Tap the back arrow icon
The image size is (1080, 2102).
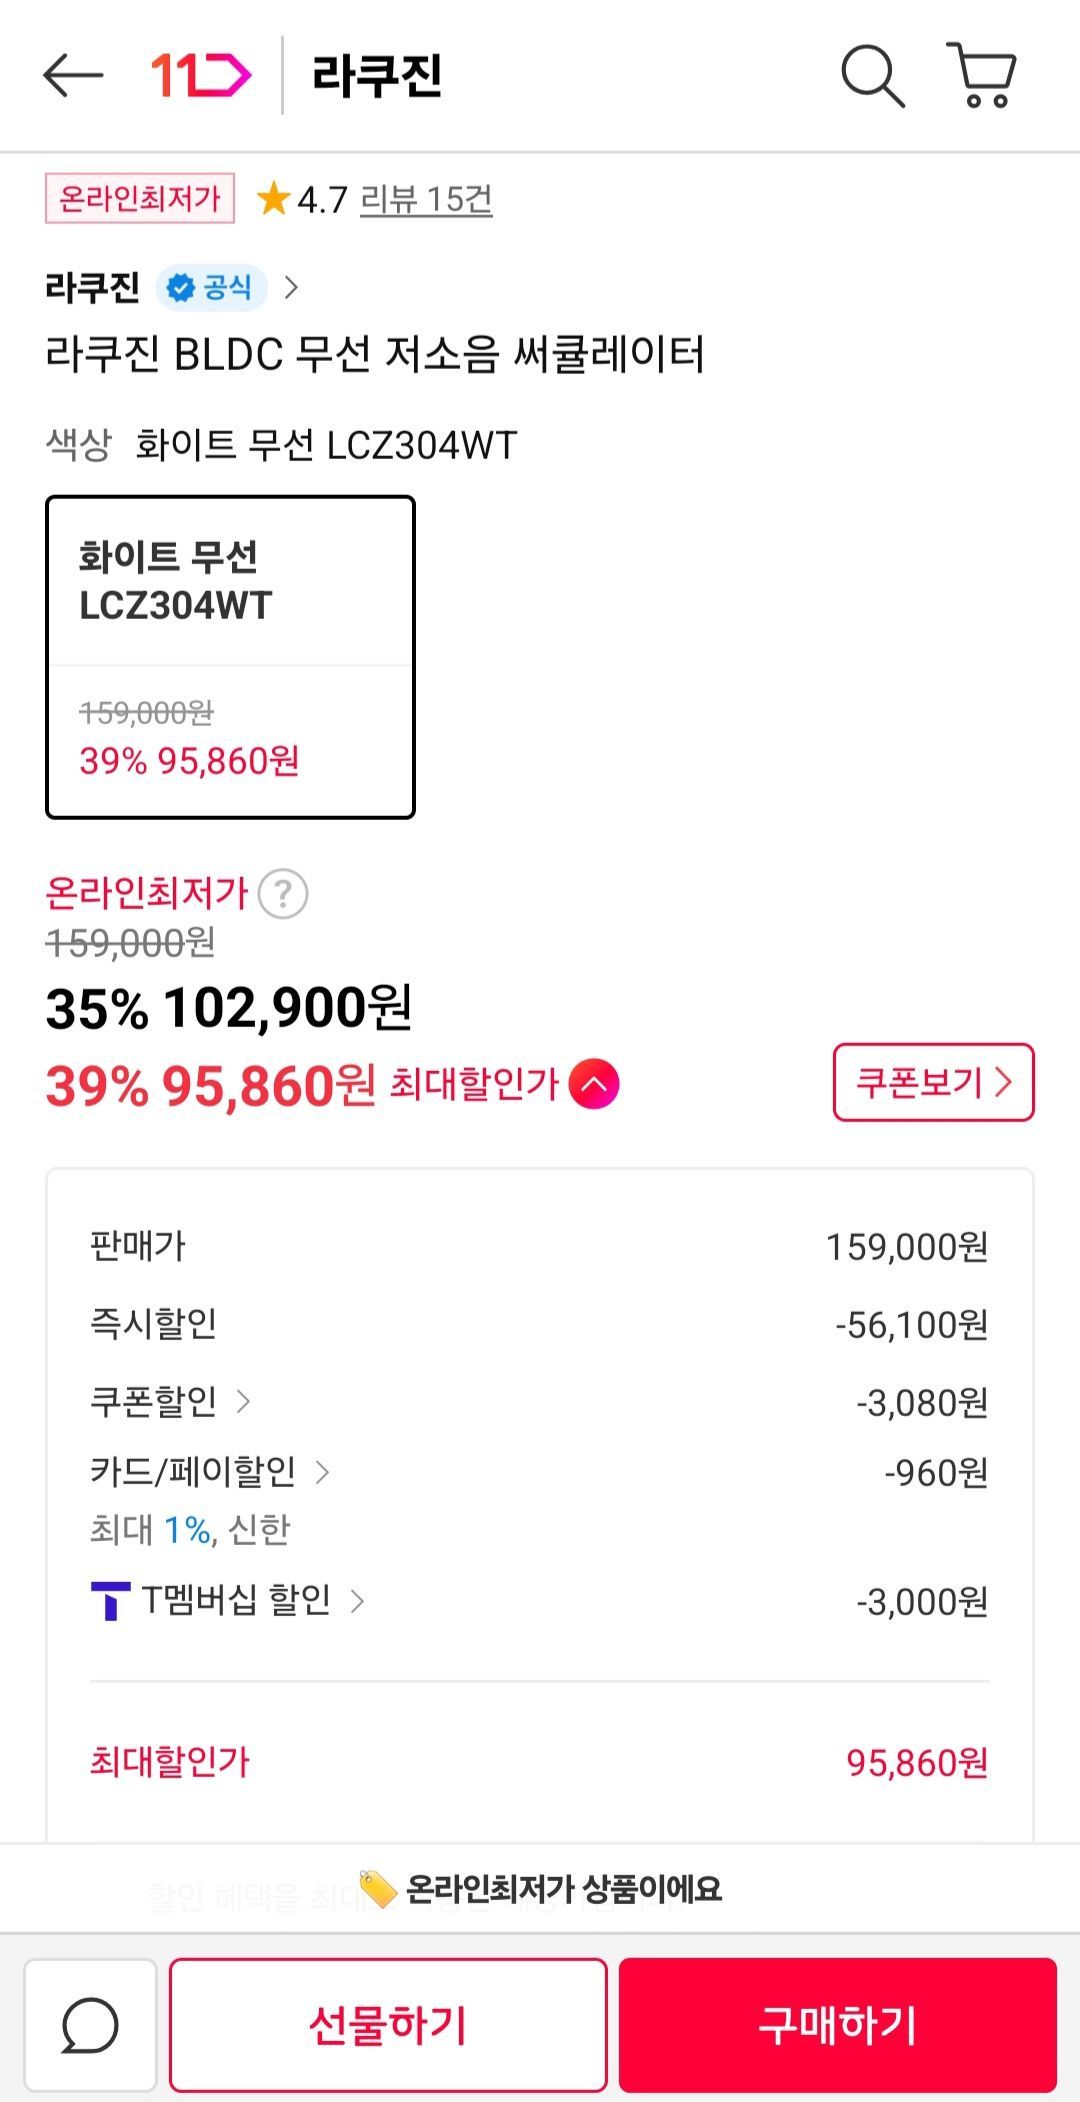[x=73, y=76]
